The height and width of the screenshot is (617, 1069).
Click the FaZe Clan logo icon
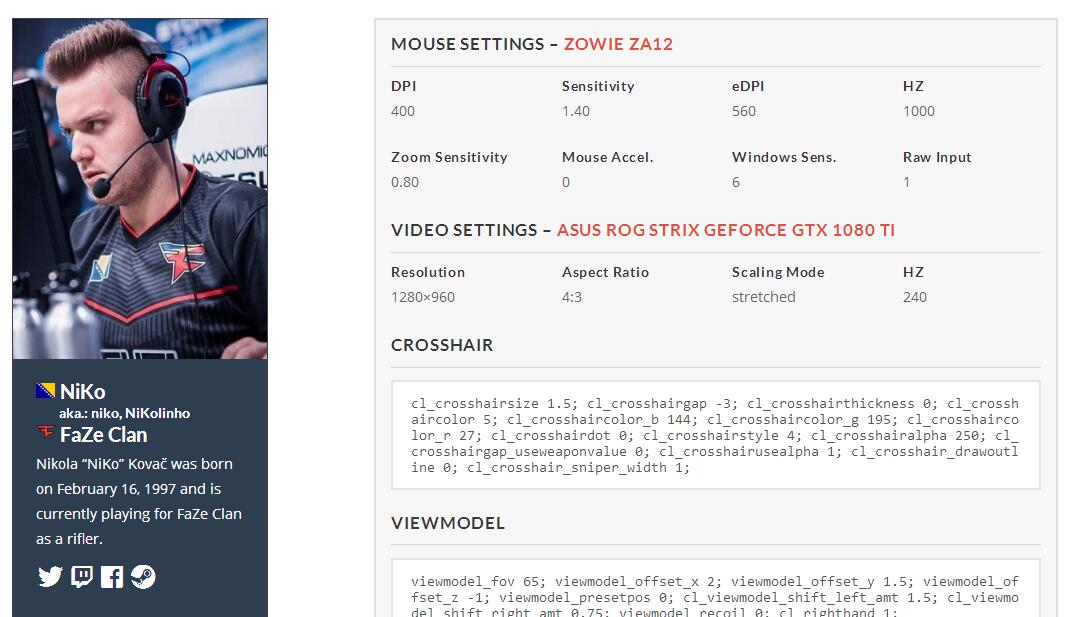(46, 432)
